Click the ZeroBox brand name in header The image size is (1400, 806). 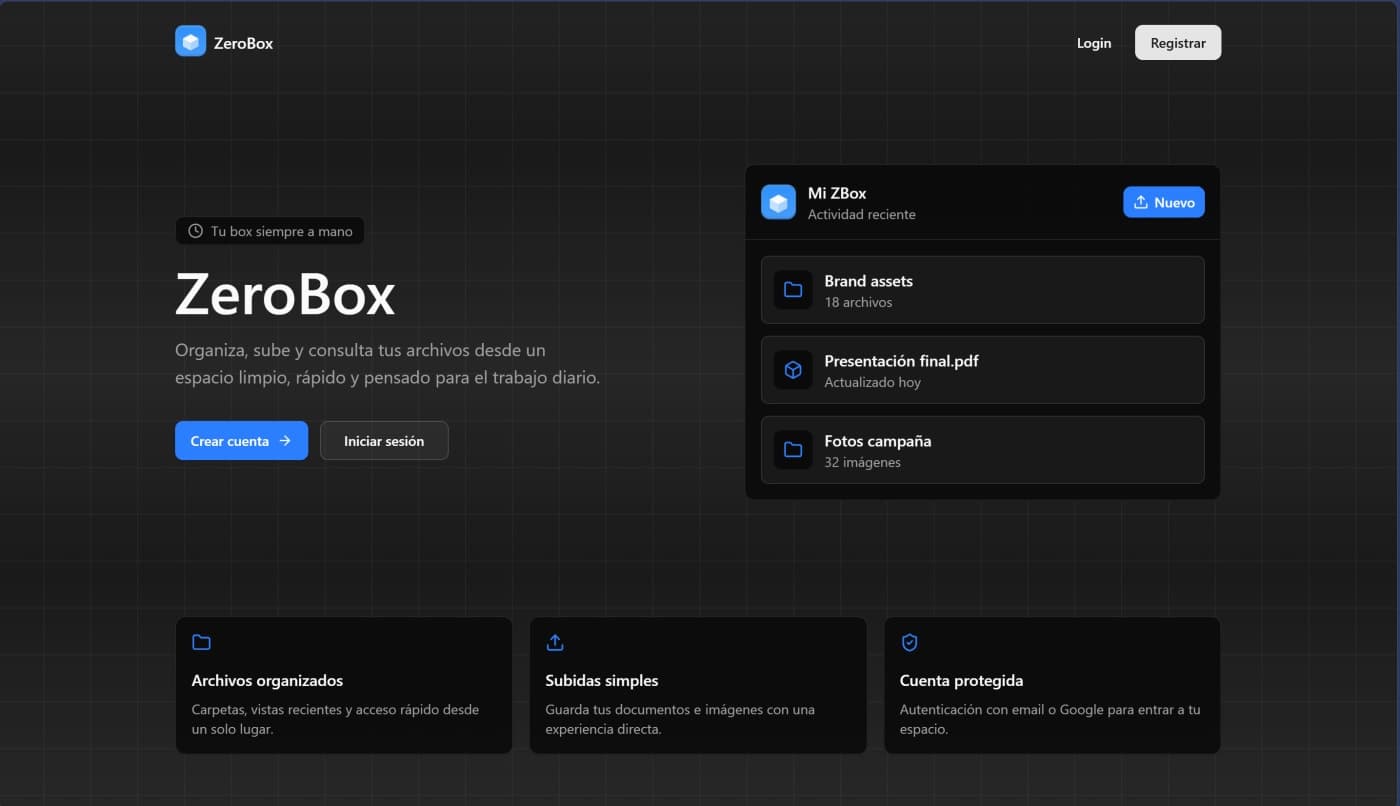pos(243,43)
